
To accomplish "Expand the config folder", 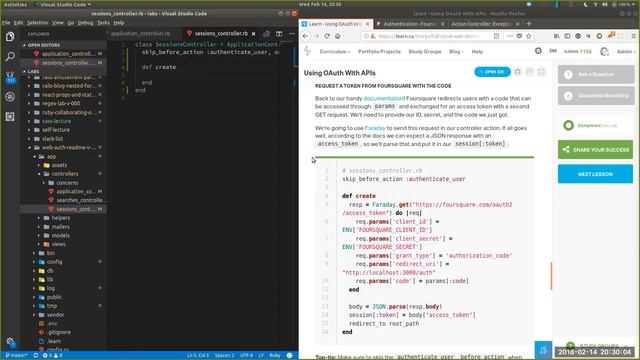I will click(x=54, y=262).
